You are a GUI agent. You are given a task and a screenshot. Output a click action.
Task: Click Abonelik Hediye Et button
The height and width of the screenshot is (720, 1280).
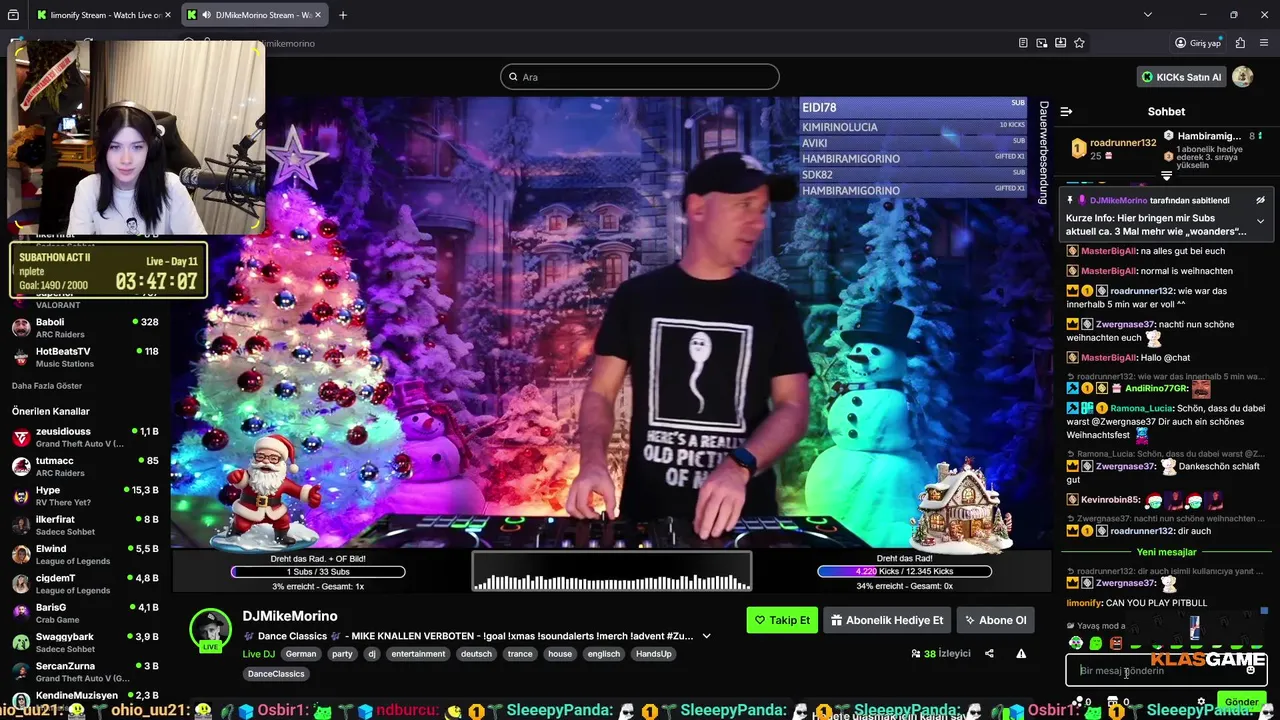coord(887,620)
